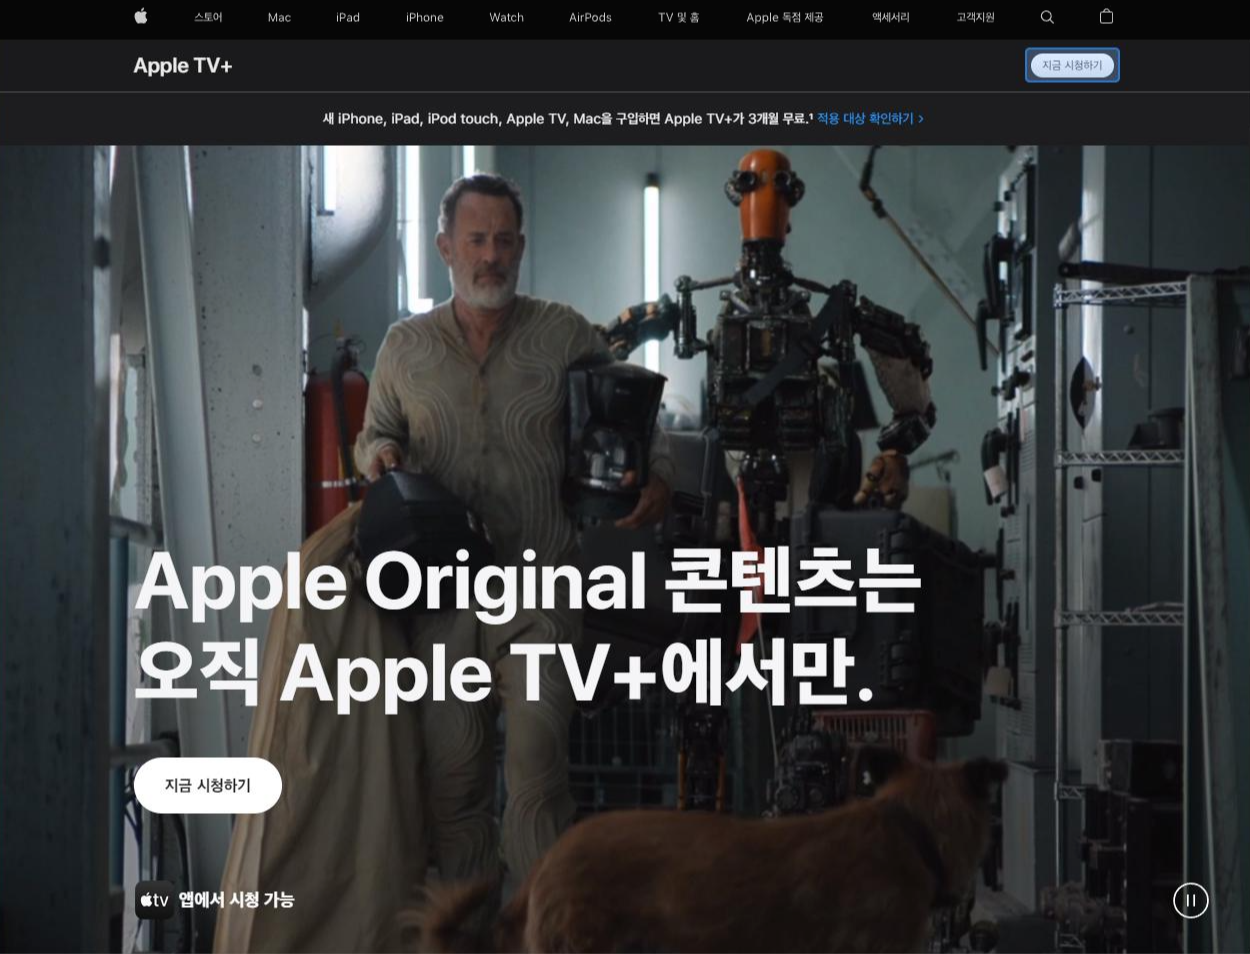Viewport: 1250px width, 954px height.
Task: Open the TV 및 홈 menu
Action: pos(679,17)
